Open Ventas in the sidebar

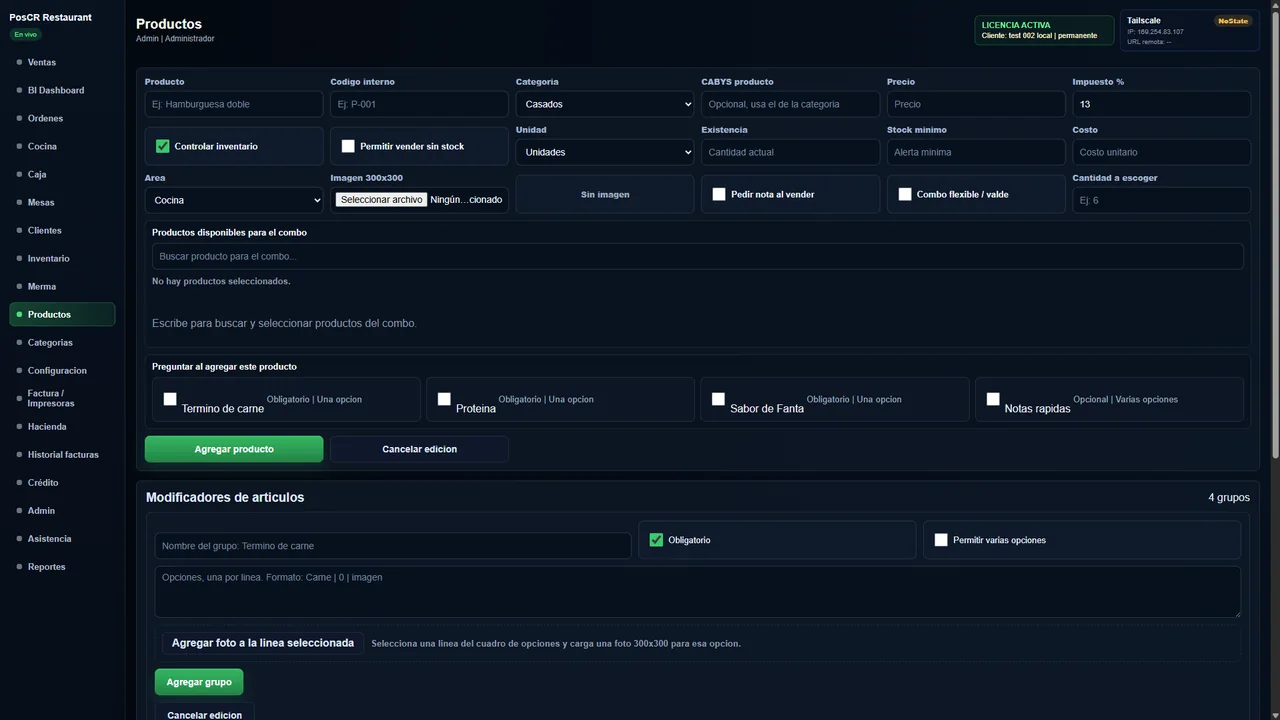coord(62,62)
